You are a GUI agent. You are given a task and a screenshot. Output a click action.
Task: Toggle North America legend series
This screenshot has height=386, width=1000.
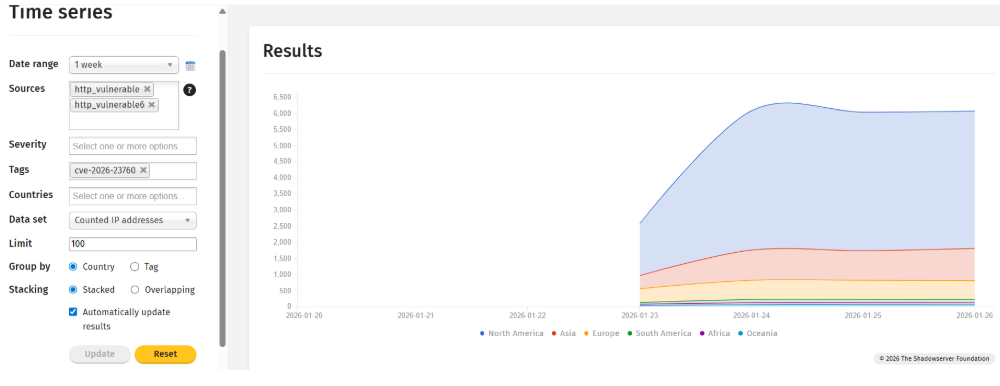(511, 334)
